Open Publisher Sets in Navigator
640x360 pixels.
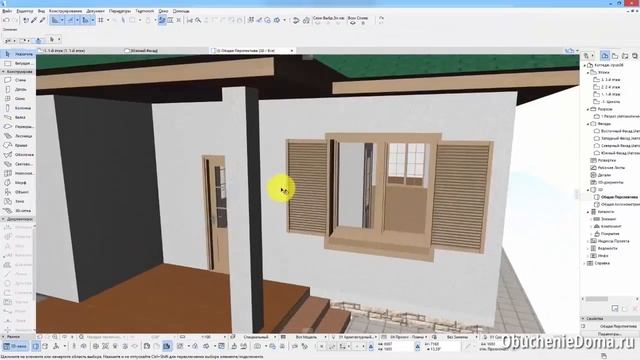coord(635,56)
